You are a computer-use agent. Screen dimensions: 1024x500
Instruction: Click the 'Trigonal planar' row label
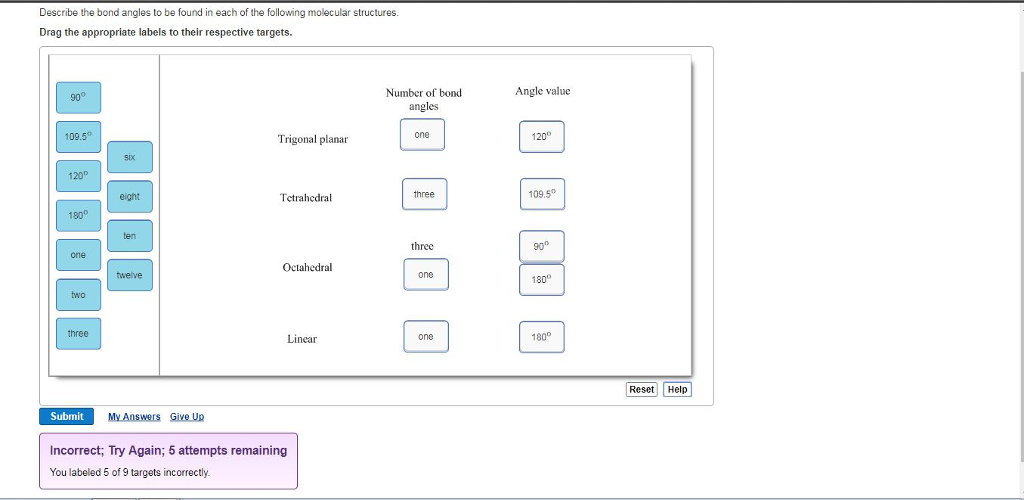tap(313, 139)
